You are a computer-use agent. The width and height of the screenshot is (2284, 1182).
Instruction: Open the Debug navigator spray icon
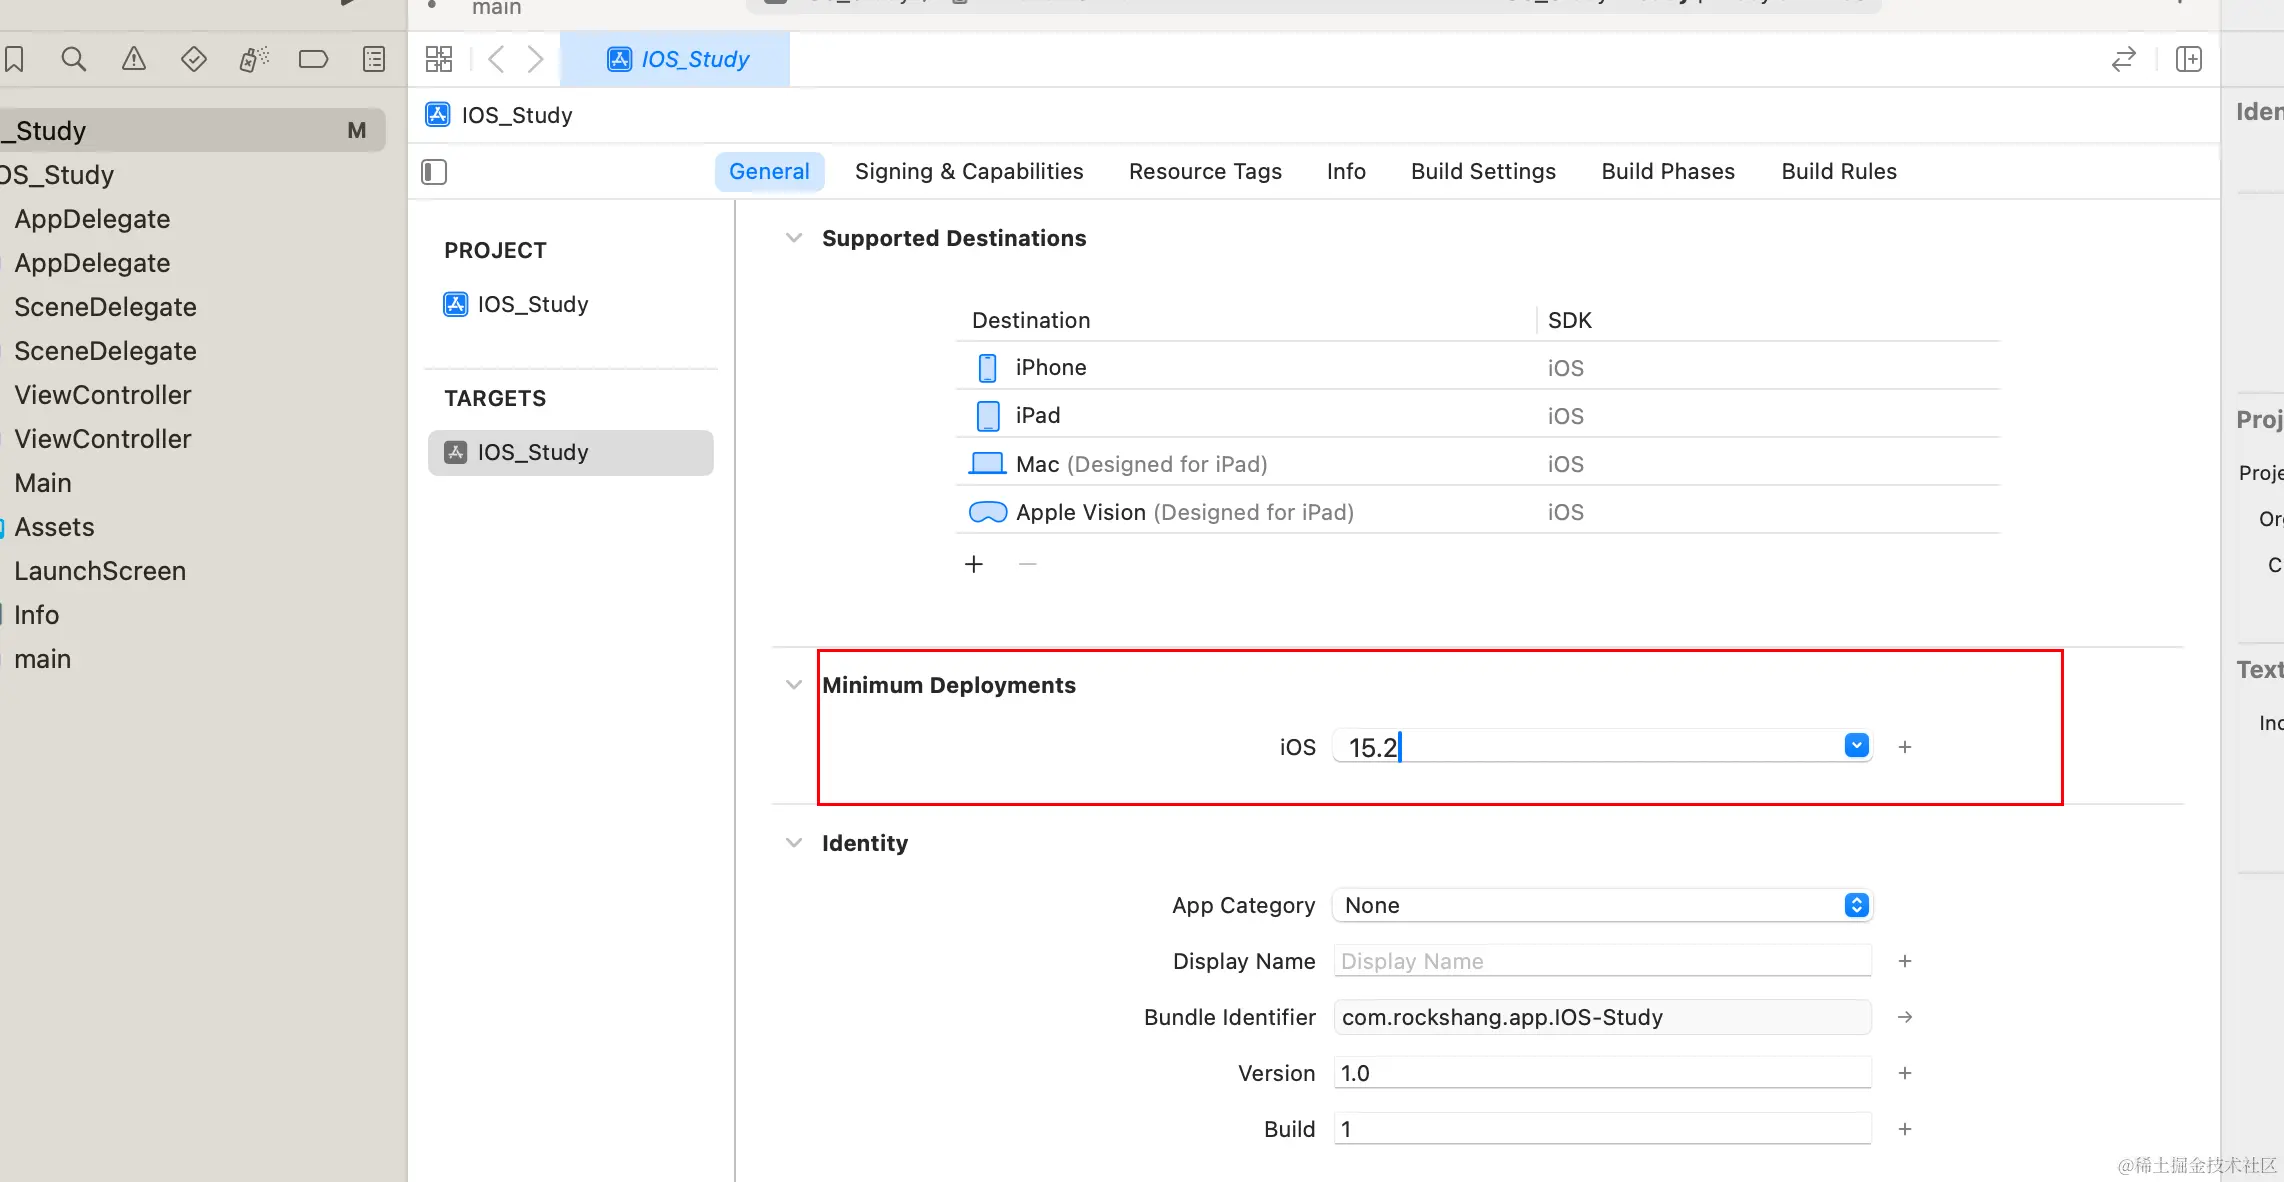pyautogui.click(x=254, y=60)
